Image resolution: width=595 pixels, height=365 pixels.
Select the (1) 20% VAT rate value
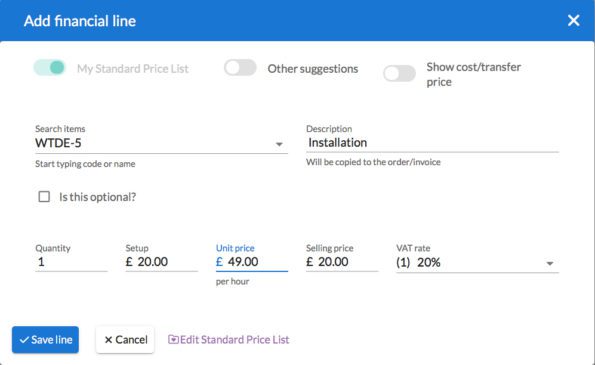pos(418,262)
